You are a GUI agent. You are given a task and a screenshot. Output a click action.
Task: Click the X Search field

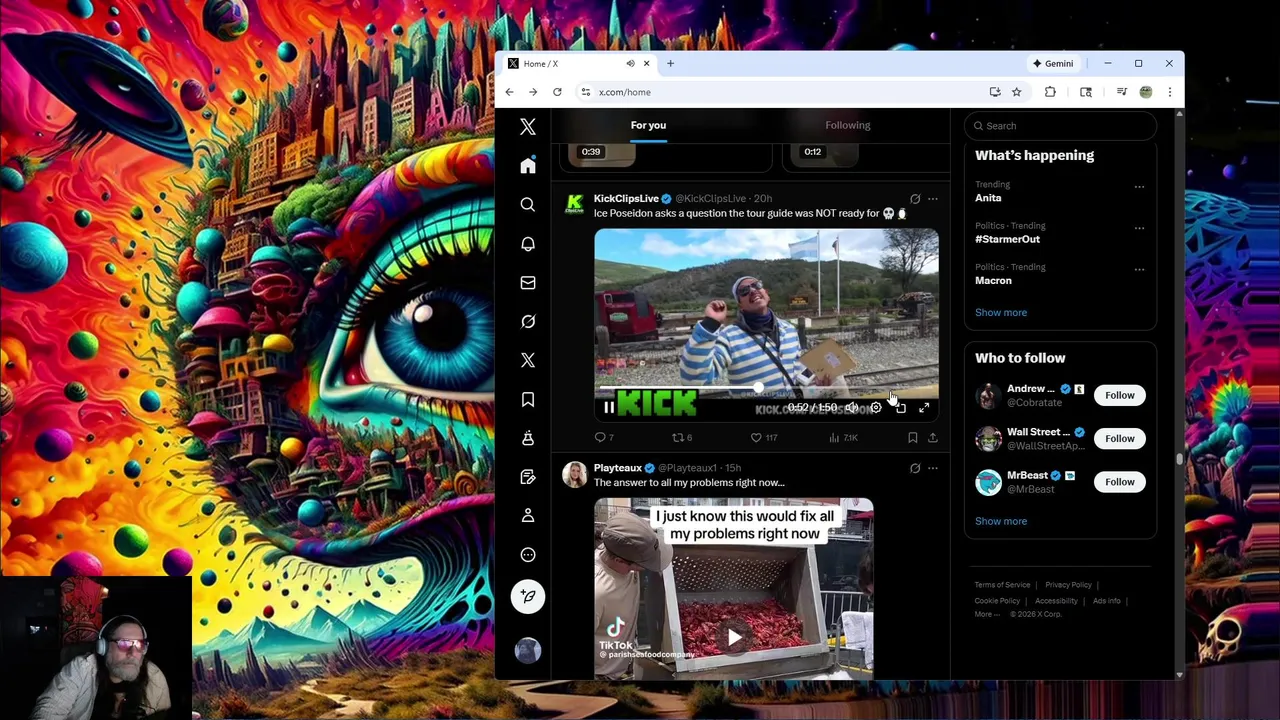pyautogui.click(x=1061, y=126)
